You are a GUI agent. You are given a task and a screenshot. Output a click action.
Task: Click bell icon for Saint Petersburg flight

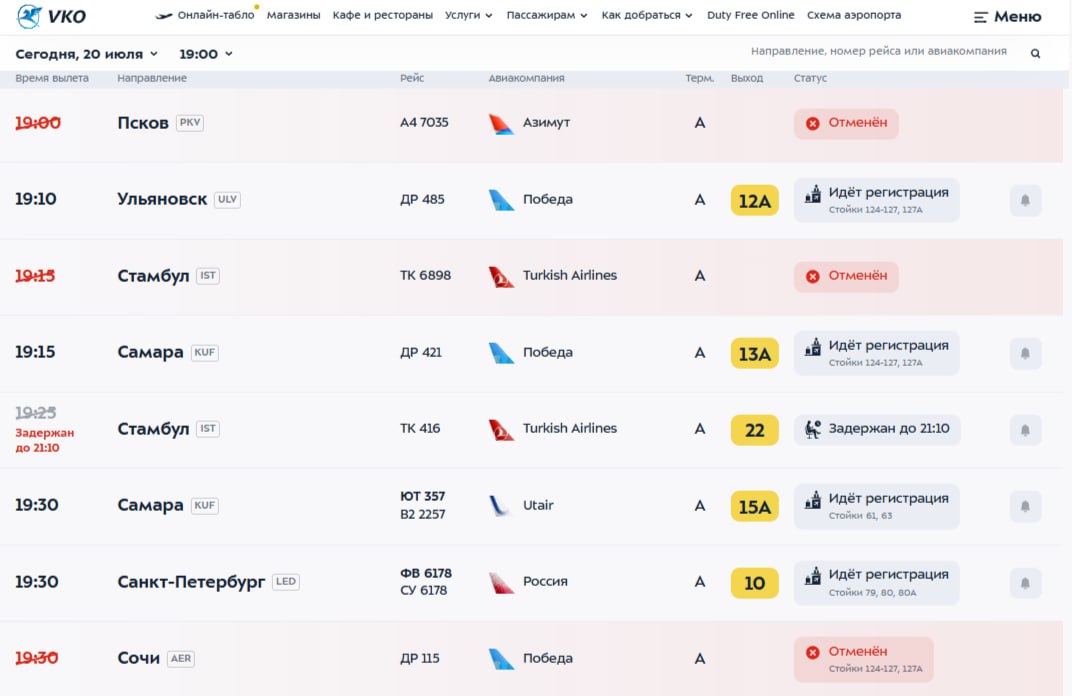coord(1025,583)
